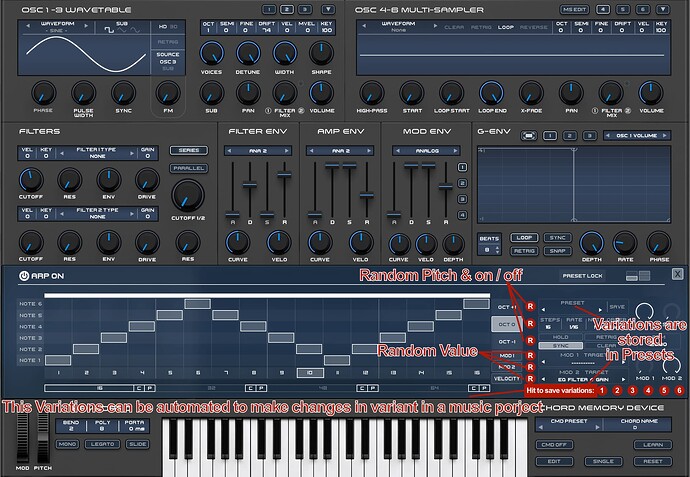The height and width of the screenshot is (477, 690).
Task: Enable HOLD in the arpeggiator
Action: point(561,337)
